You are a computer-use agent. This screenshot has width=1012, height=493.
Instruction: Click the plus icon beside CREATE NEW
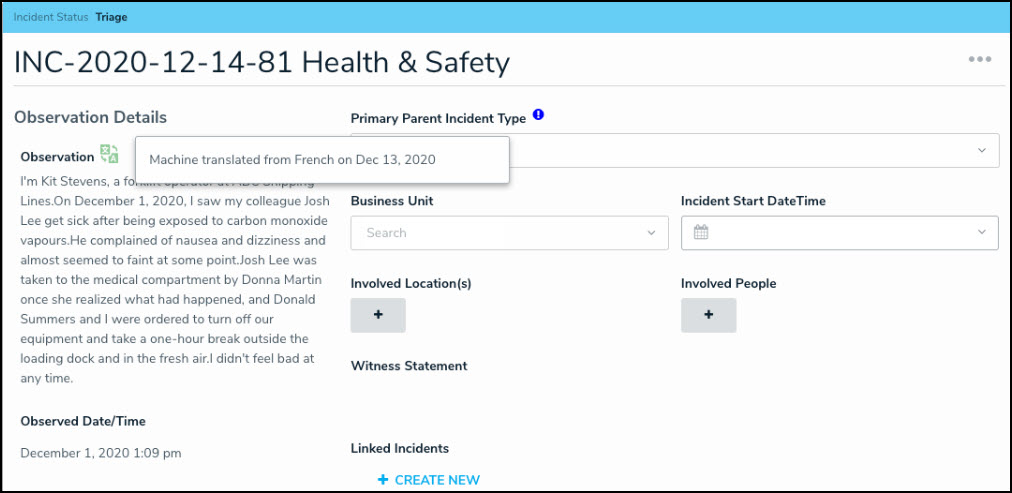tap(382, 480)
